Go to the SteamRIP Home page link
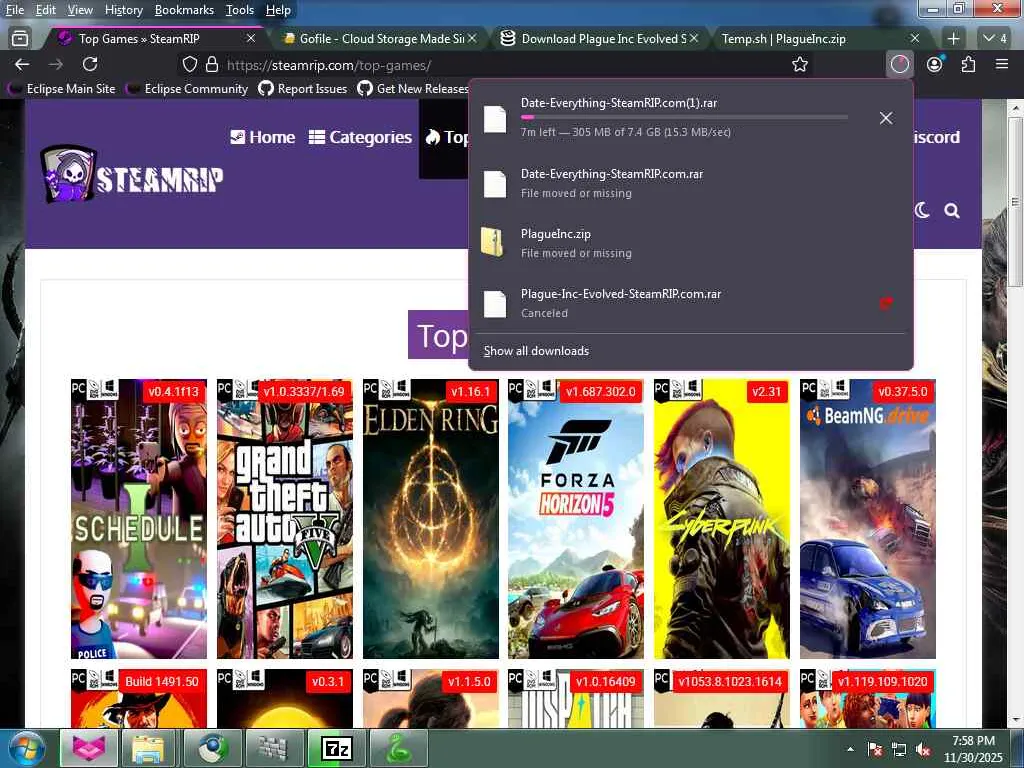Screen dimensions: 1024x768 click(263, 137)
